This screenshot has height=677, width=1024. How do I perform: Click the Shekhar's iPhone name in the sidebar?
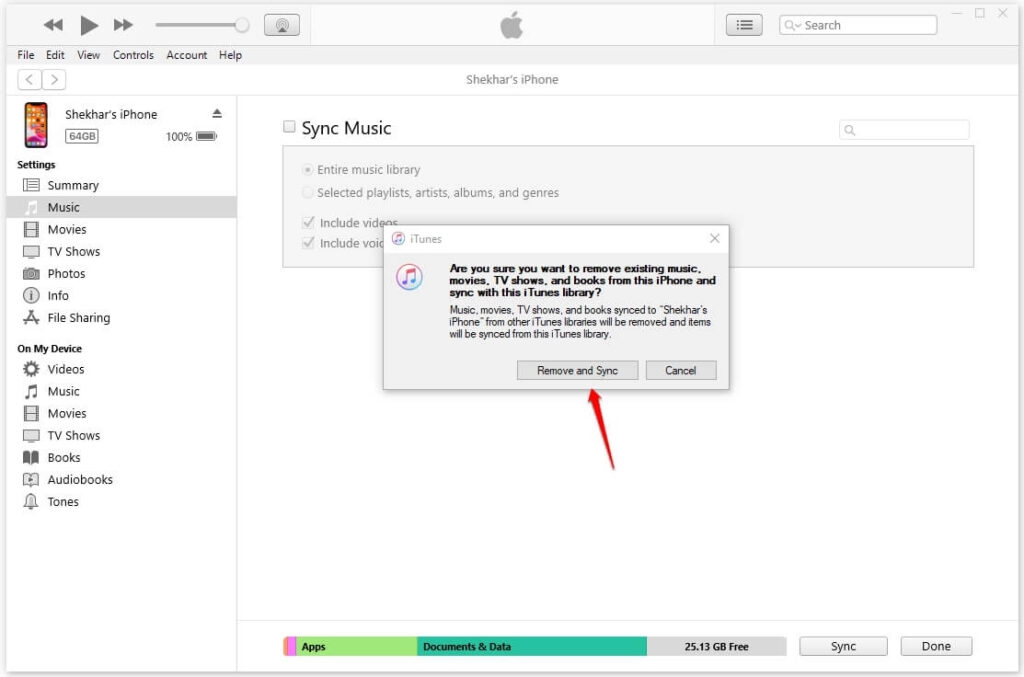(x=111, y=114)
